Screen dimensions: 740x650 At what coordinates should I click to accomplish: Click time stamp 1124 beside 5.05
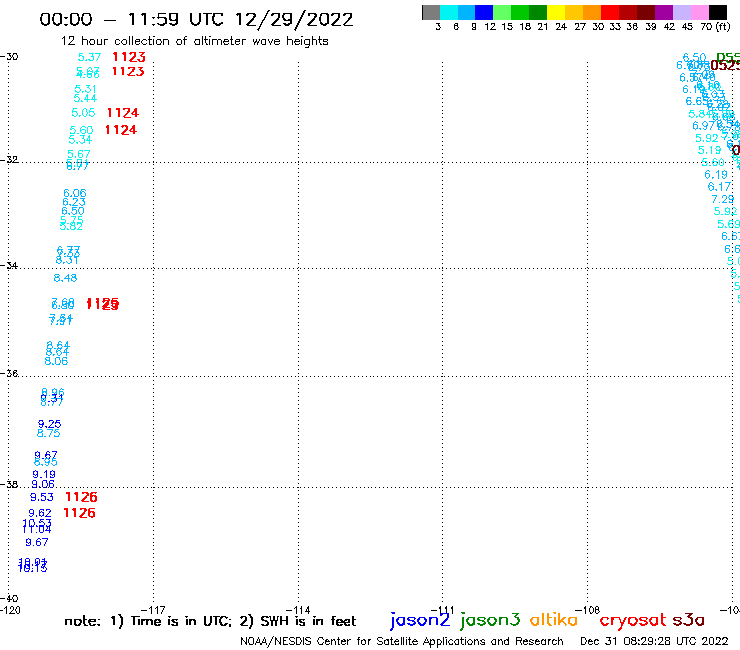pos(123,113)
